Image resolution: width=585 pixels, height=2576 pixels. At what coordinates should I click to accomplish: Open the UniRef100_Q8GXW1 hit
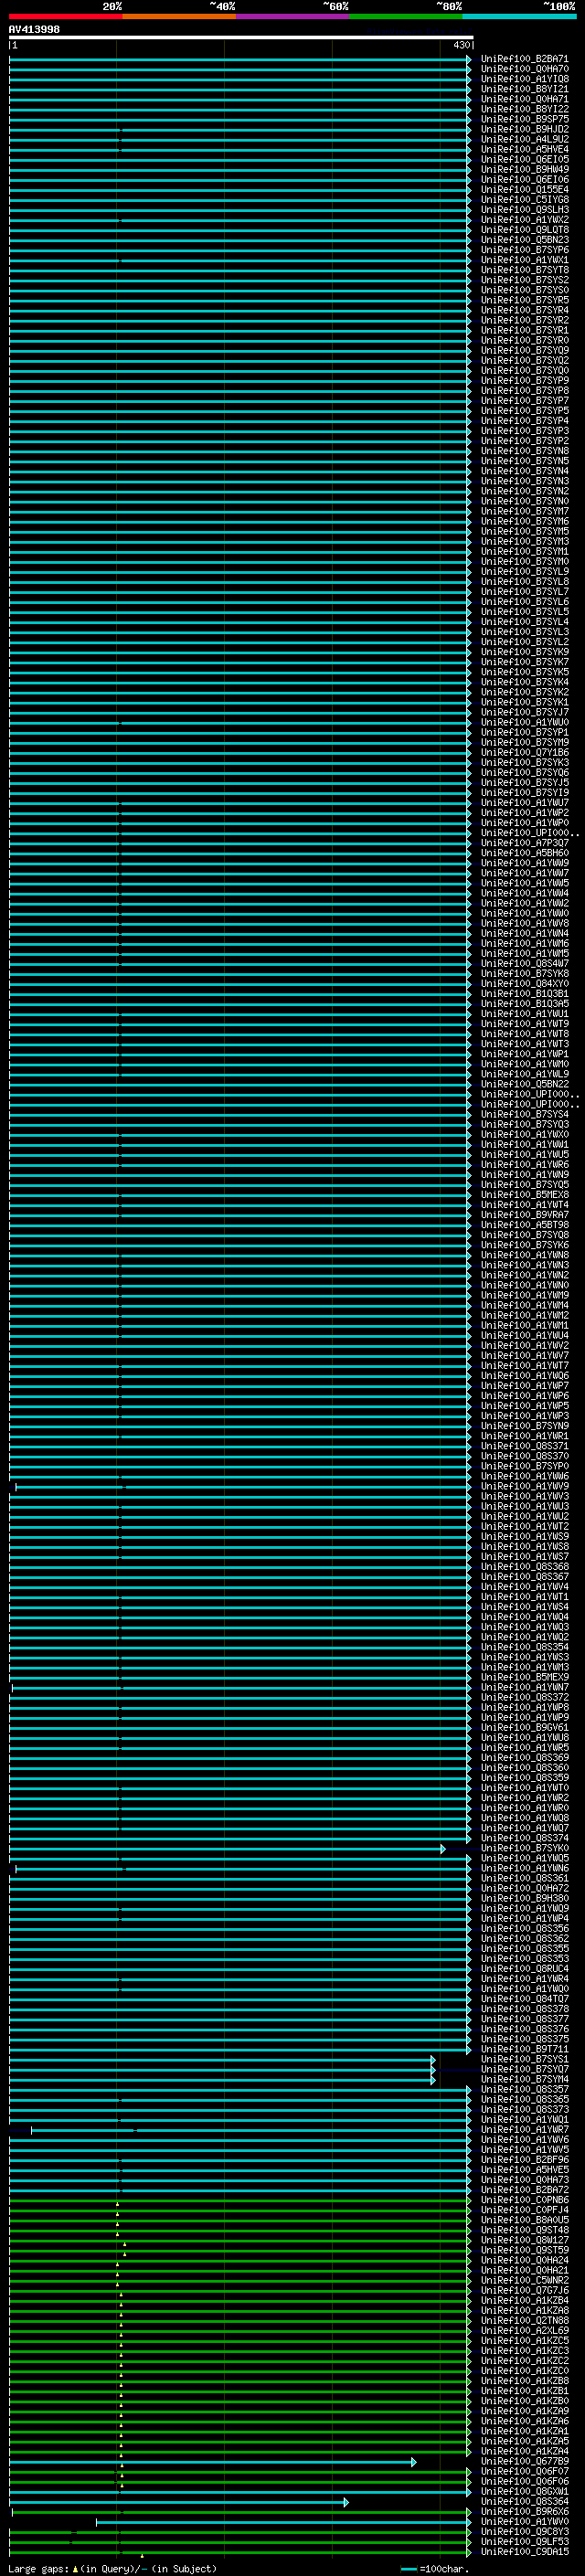(x=525, y=2491)
